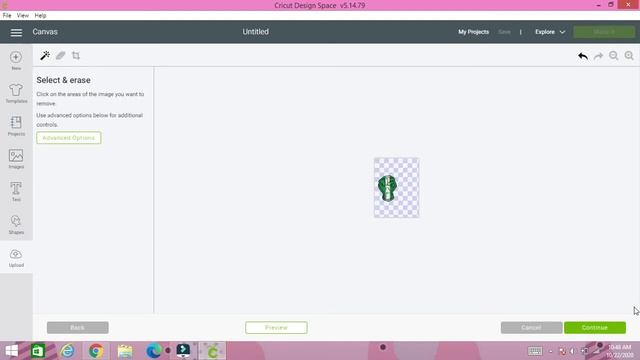Screen dimensions: 640x360
Task: Open the Microsoft Store taskbar icon
Action: 38,351
